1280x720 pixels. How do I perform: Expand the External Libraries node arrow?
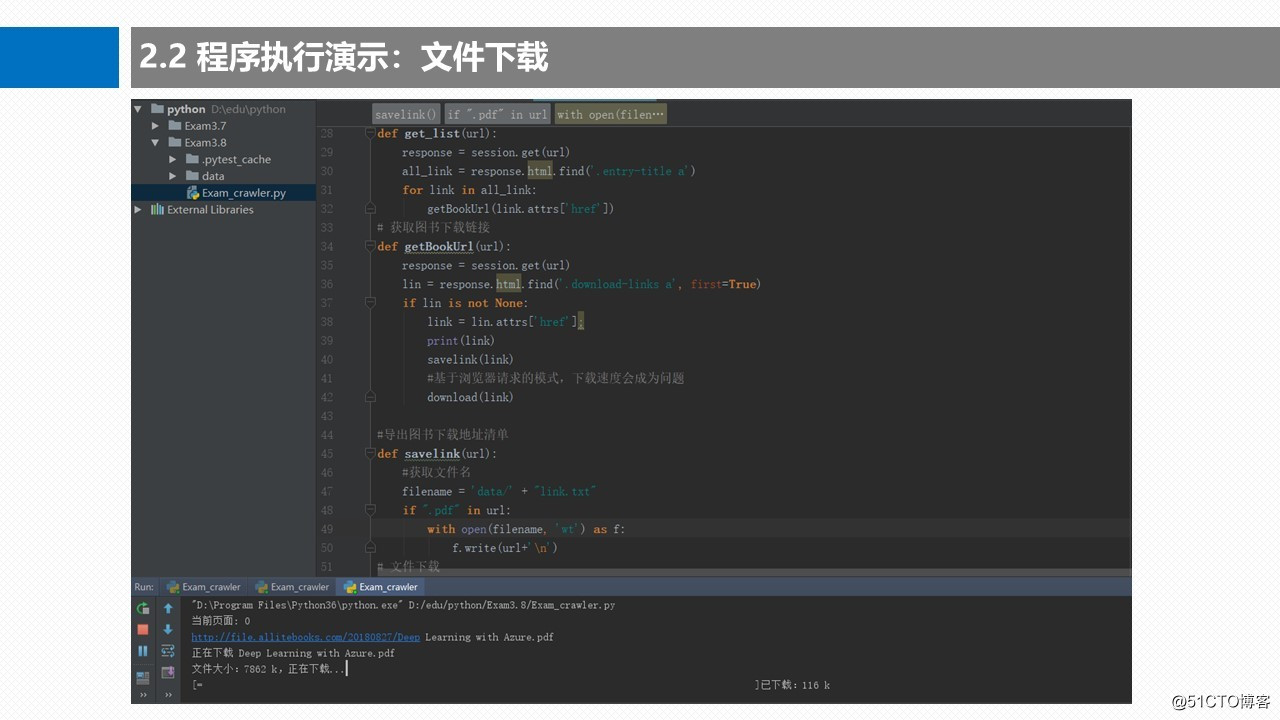[x=138, y=210]
